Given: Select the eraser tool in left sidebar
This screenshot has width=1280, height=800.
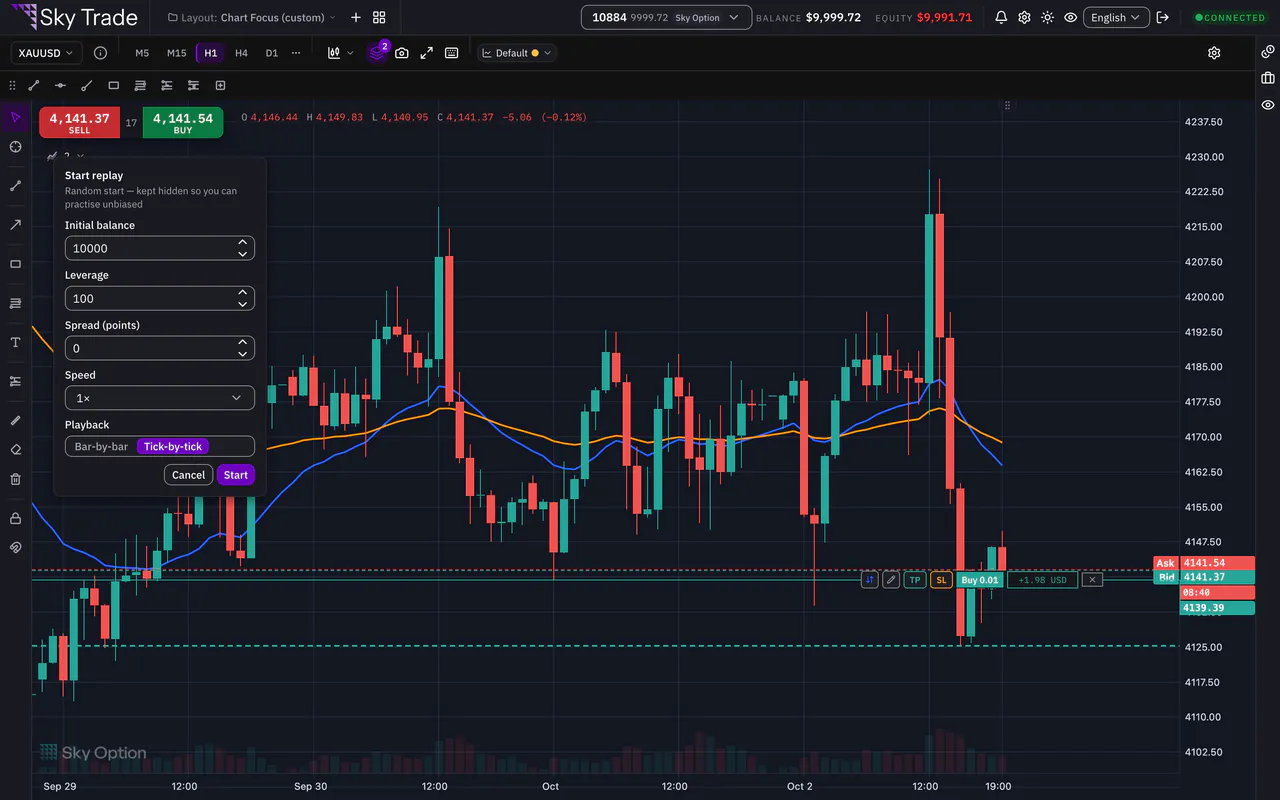Looking at the screenshot, I should 15,450.
